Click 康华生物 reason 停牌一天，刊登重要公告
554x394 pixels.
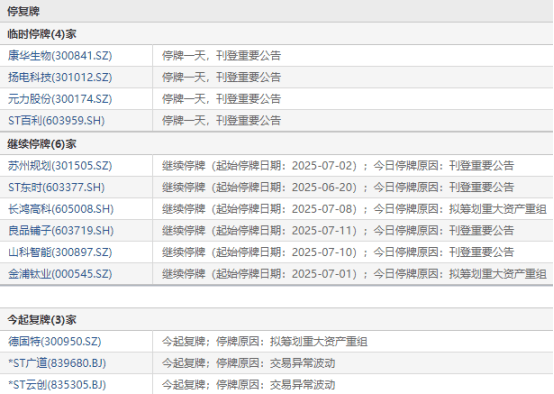click(222, 55)
